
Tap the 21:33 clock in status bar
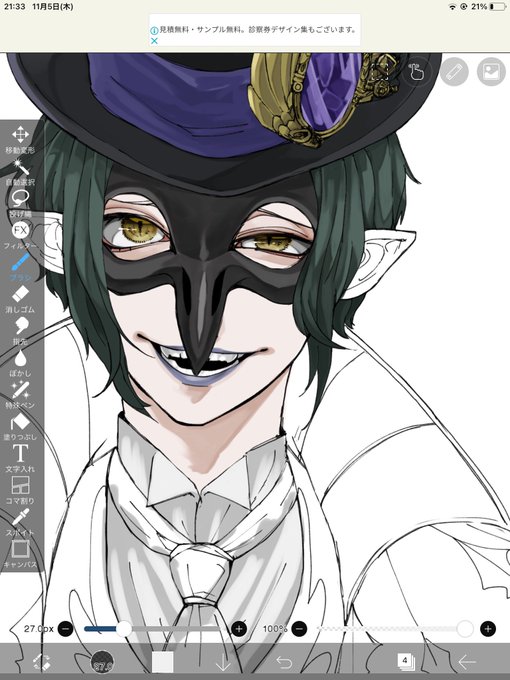point(15,7)
